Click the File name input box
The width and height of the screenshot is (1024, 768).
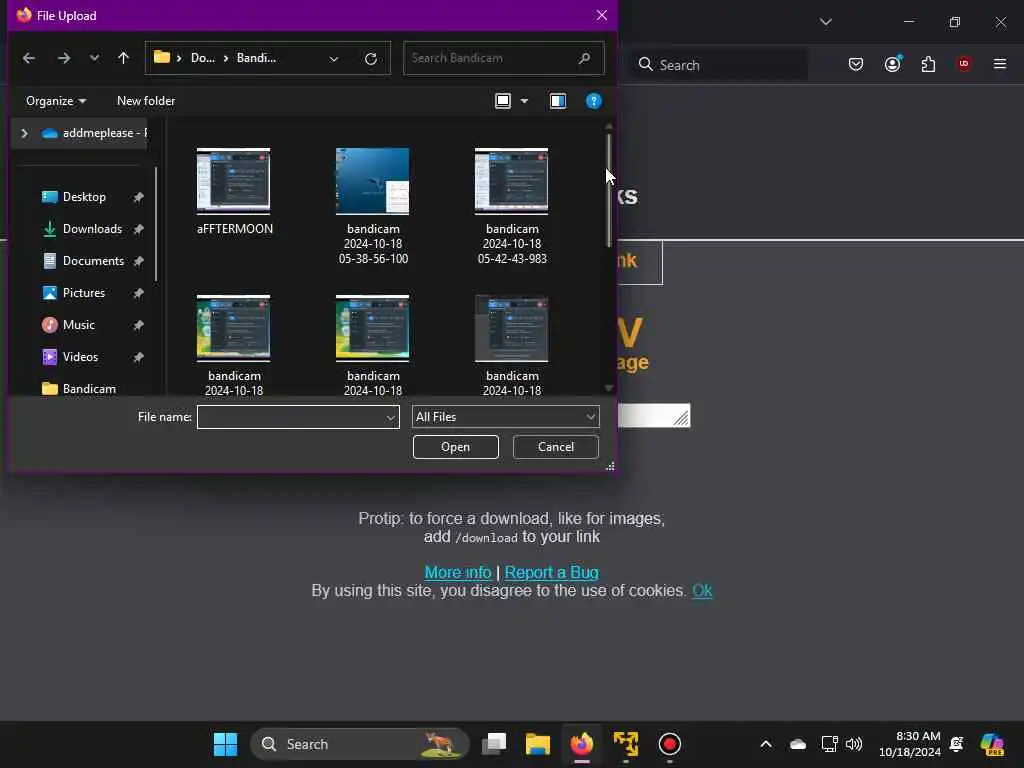click(291, 417)
